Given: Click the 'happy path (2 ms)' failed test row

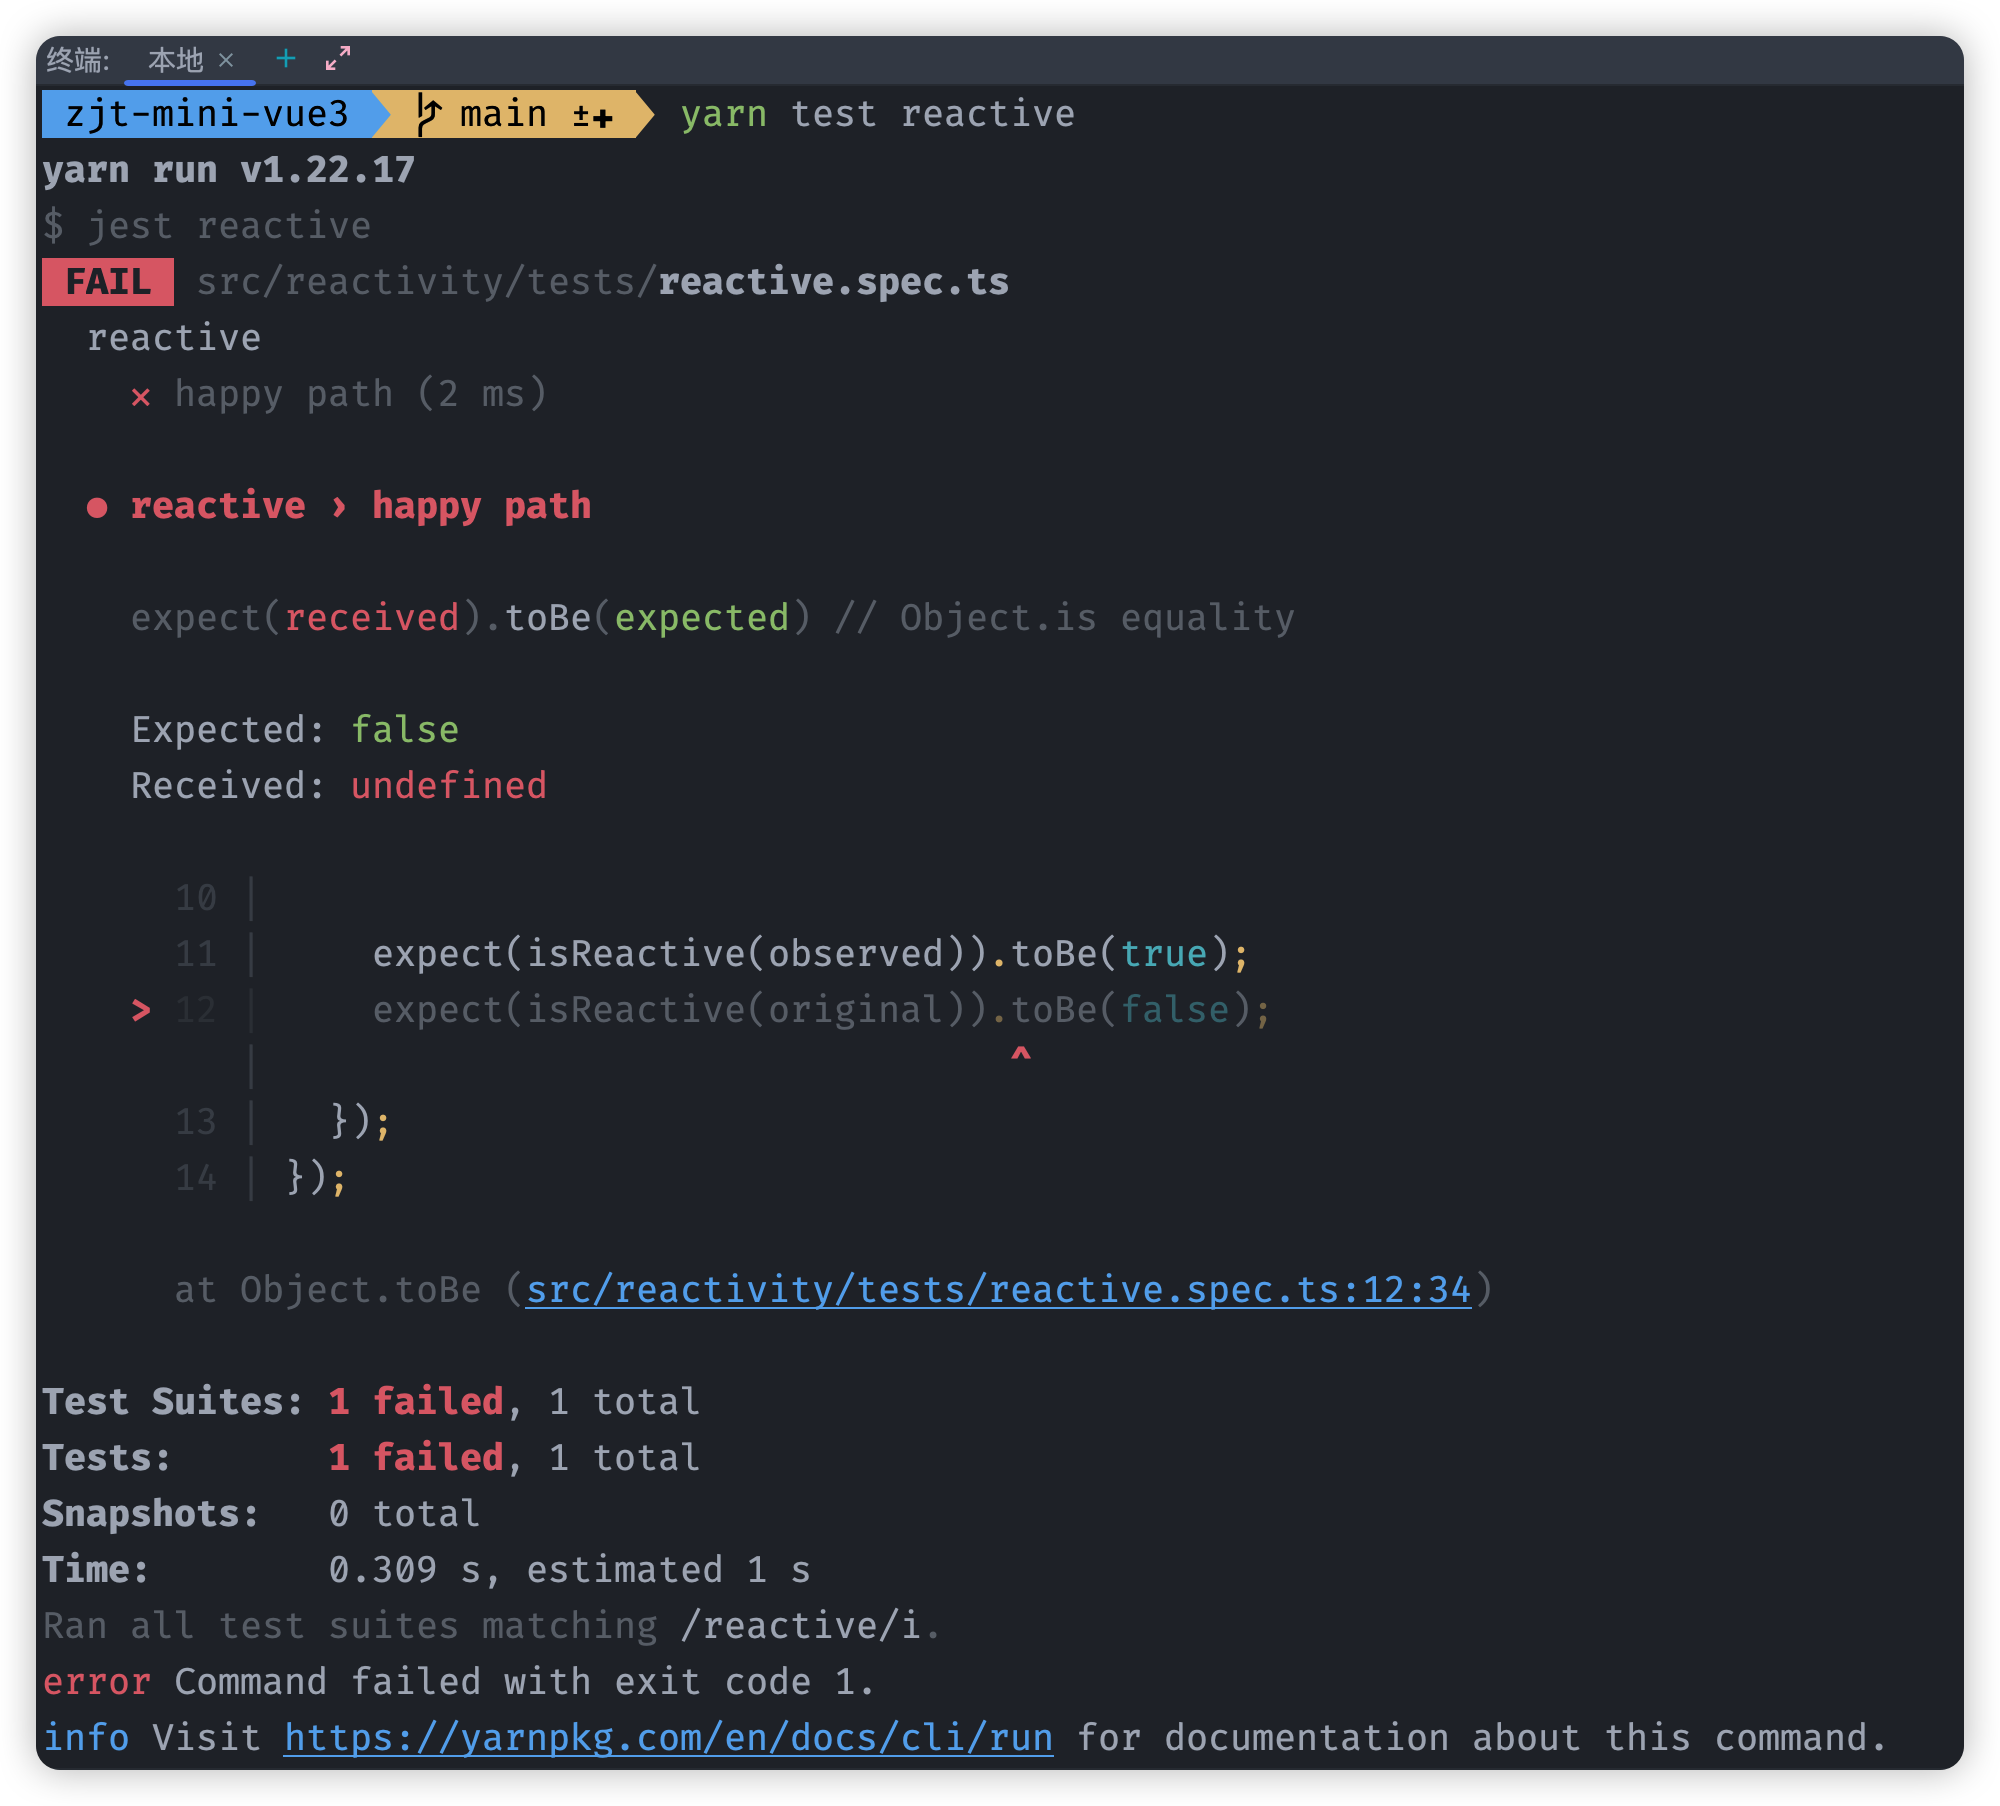Looking at the screenshot, I should 340,394.
